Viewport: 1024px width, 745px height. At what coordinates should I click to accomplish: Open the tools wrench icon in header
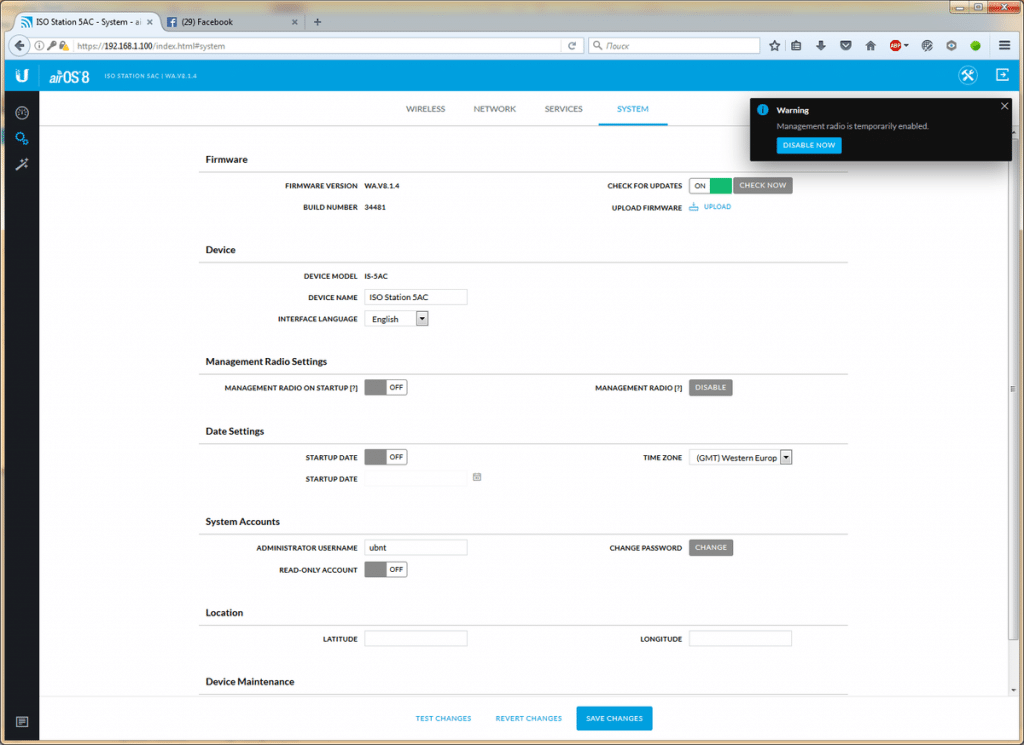coord(967,76)
